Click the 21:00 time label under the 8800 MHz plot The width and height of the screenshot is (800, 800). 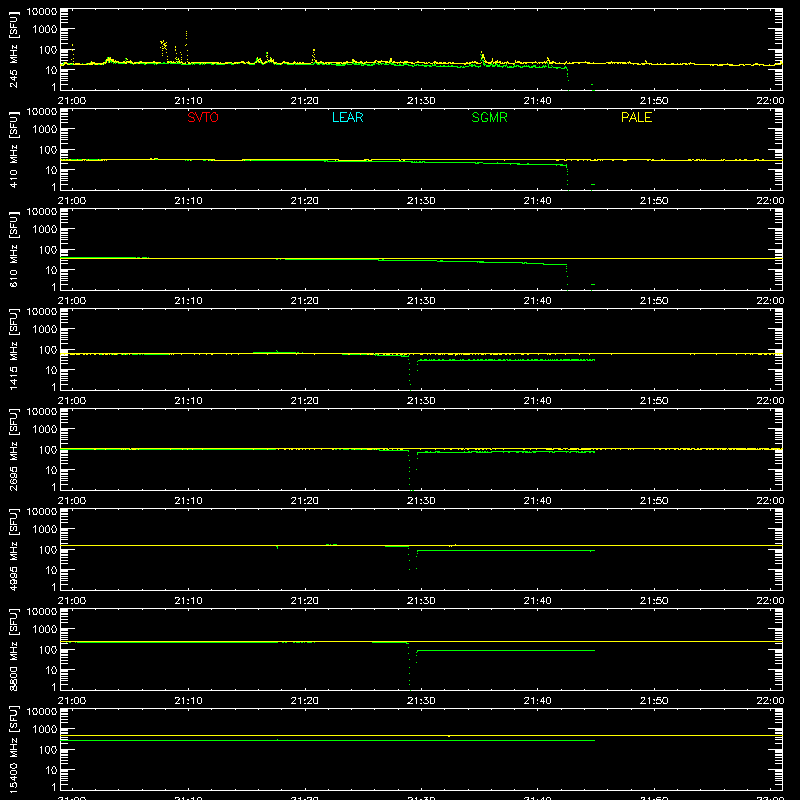(x=72, y=701)
